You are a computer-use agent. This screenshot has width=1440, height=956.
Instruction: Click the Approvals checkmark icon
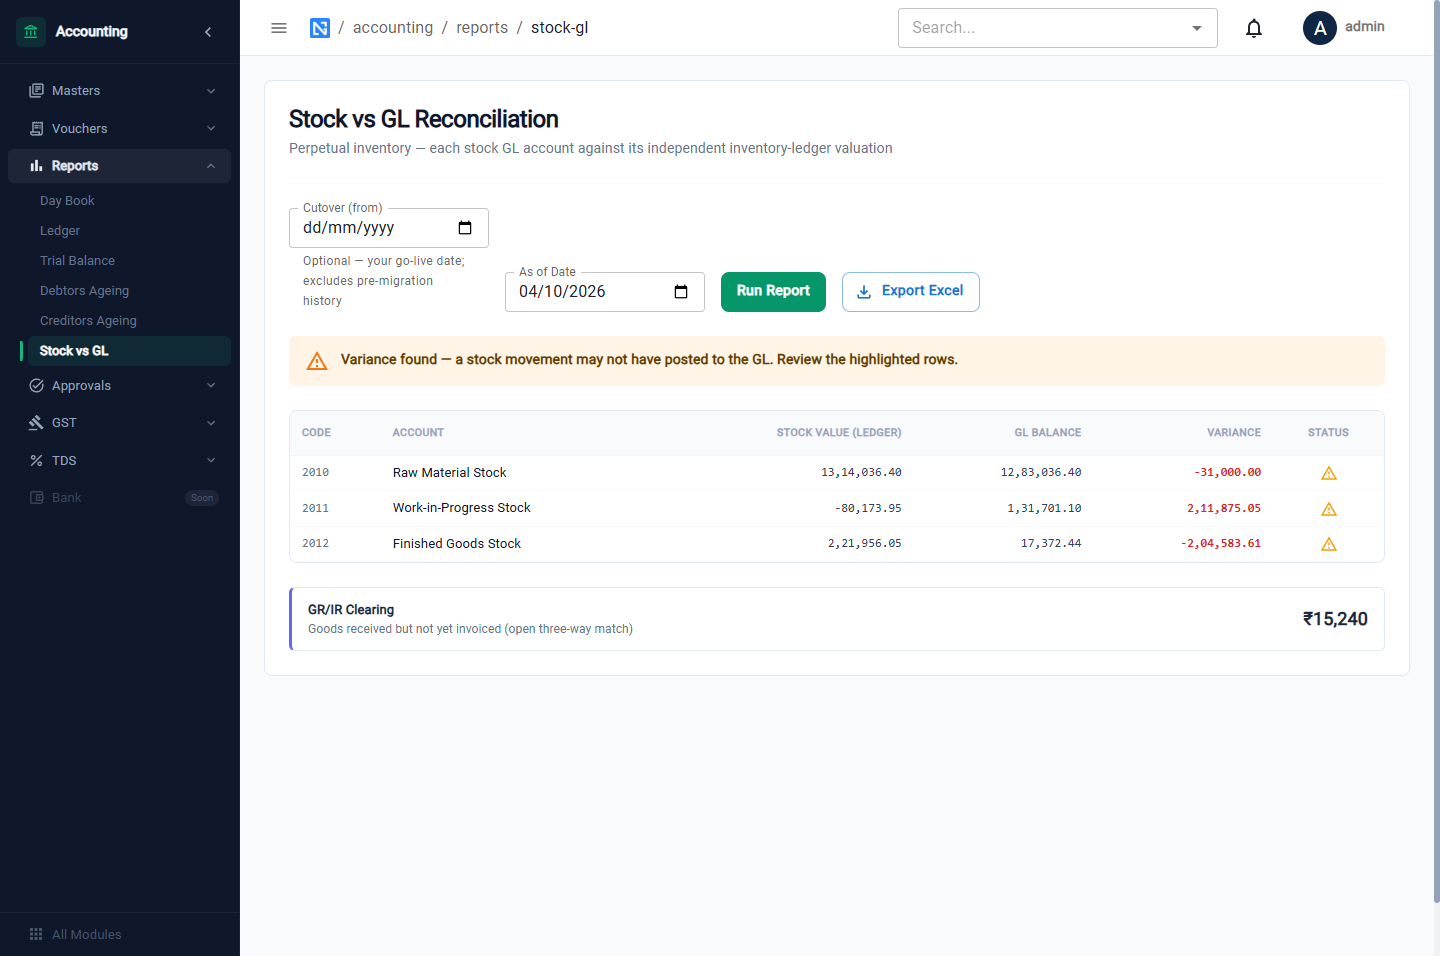[x=37, y=386]
